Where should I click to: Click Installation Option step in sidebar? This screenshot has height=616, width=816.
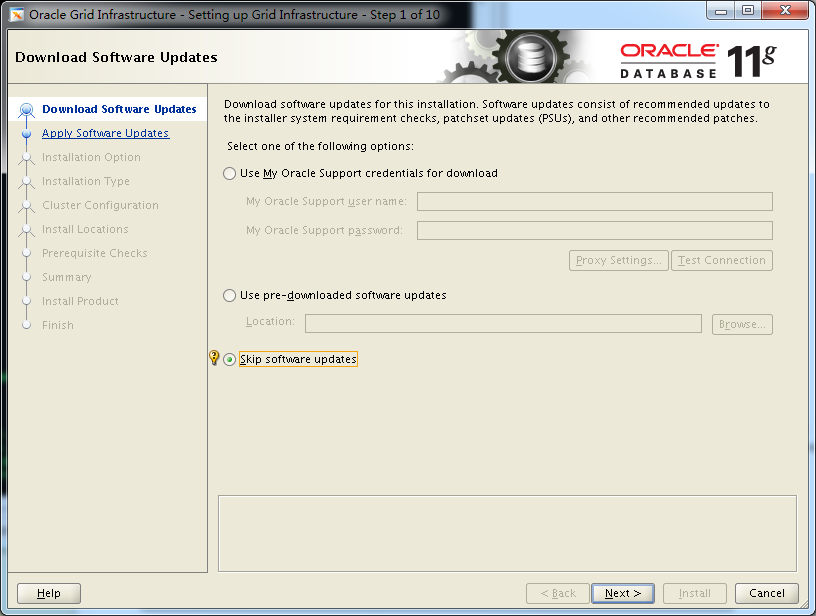coord(91,157)
